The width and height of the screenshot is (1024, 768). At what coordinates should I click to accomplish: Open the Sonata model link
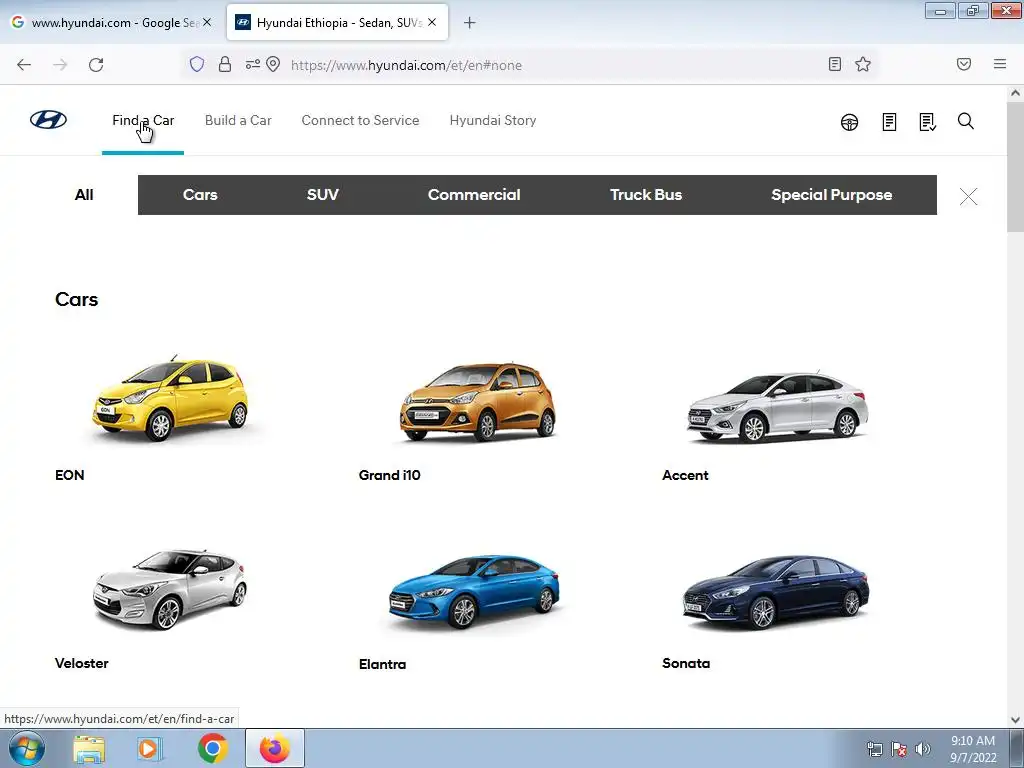pos(686,664)
